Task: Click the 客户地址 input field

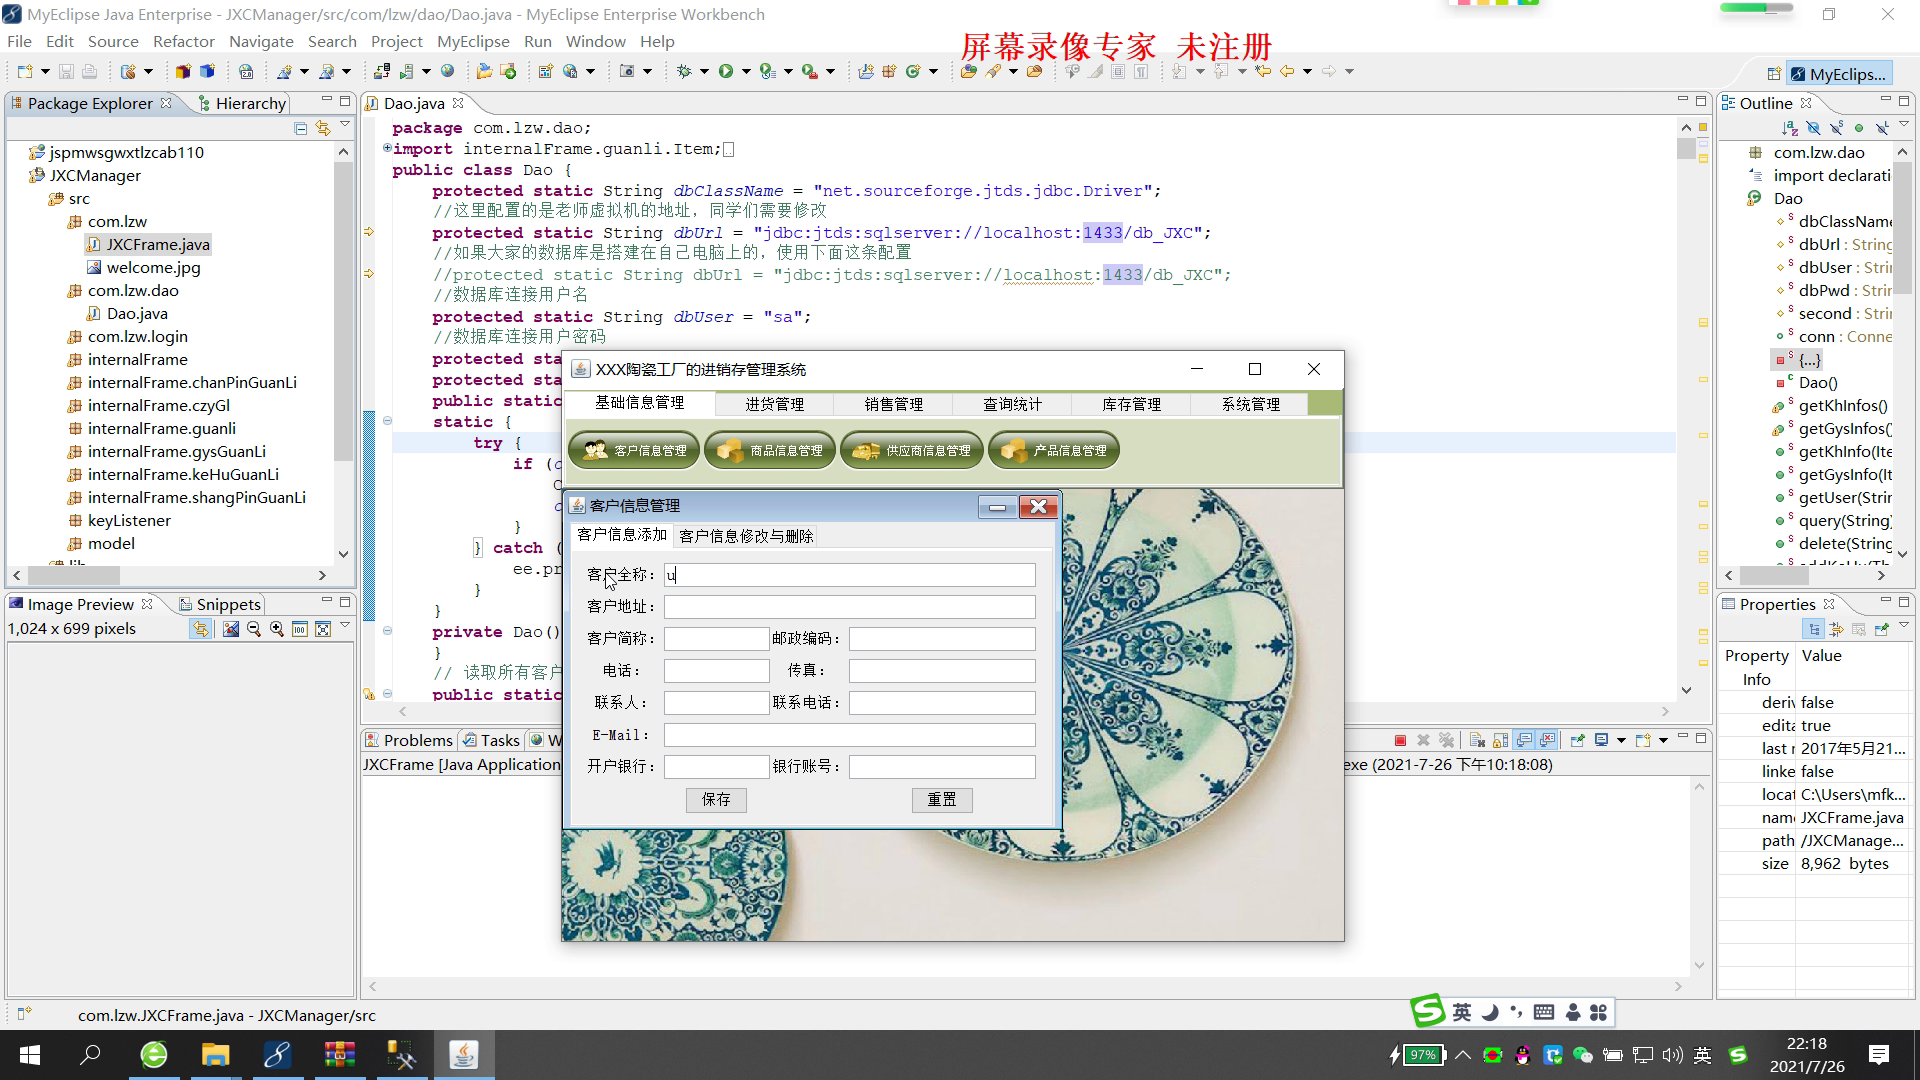Action: coord(849,607)
